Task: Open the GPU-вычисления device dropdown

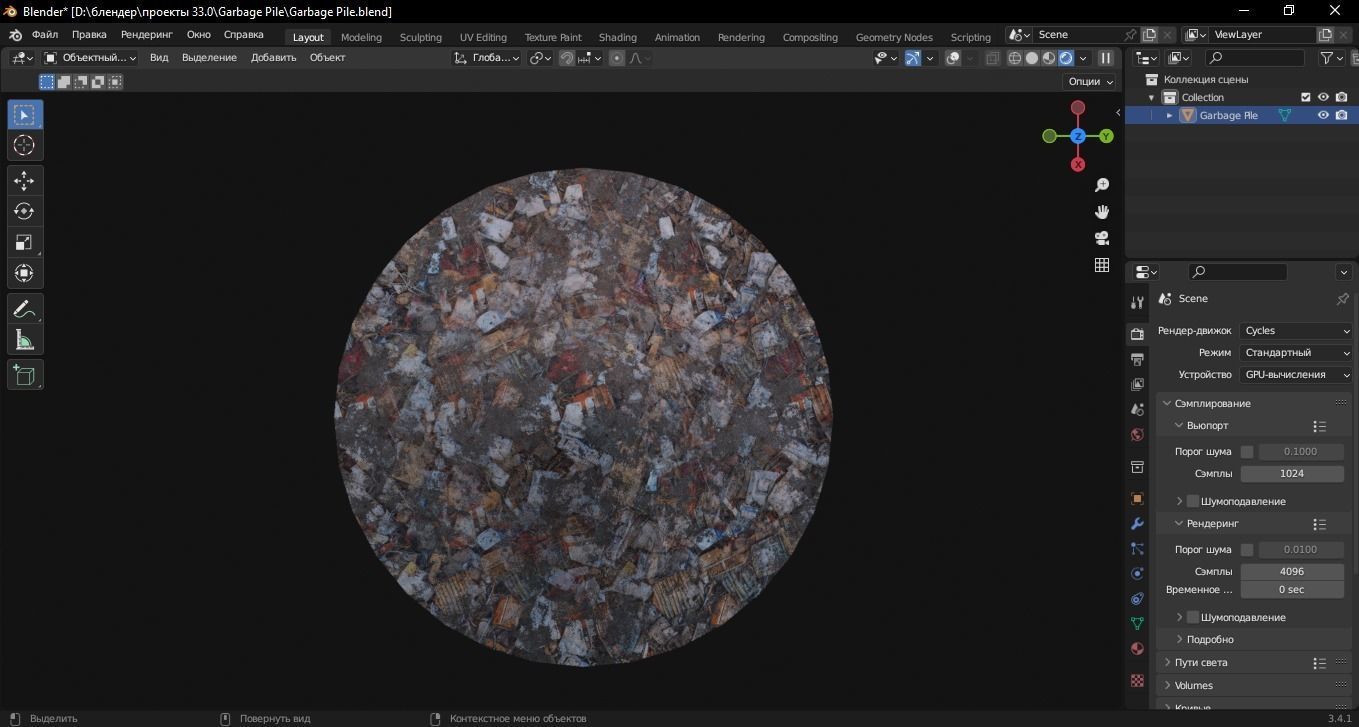Action: [1297, 375]
